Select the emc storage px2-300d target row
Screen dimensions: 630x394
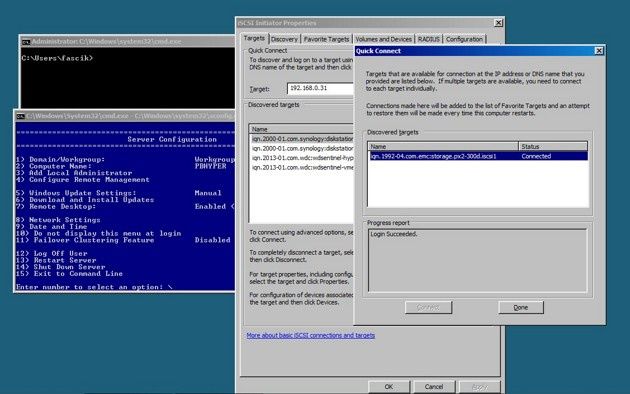point(478,156)
